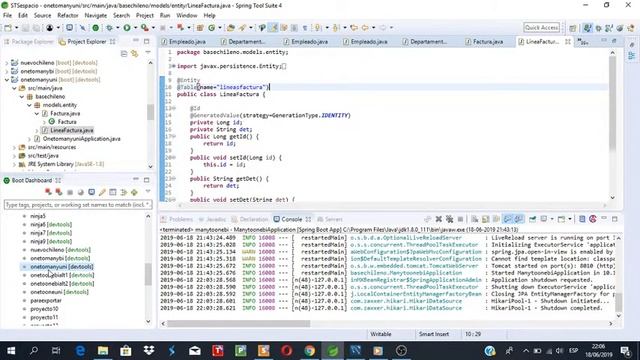This screenshot has height=360, width=640.
Task: Click the Debug bug icon in toolbar
Action: tap(109, 28)
